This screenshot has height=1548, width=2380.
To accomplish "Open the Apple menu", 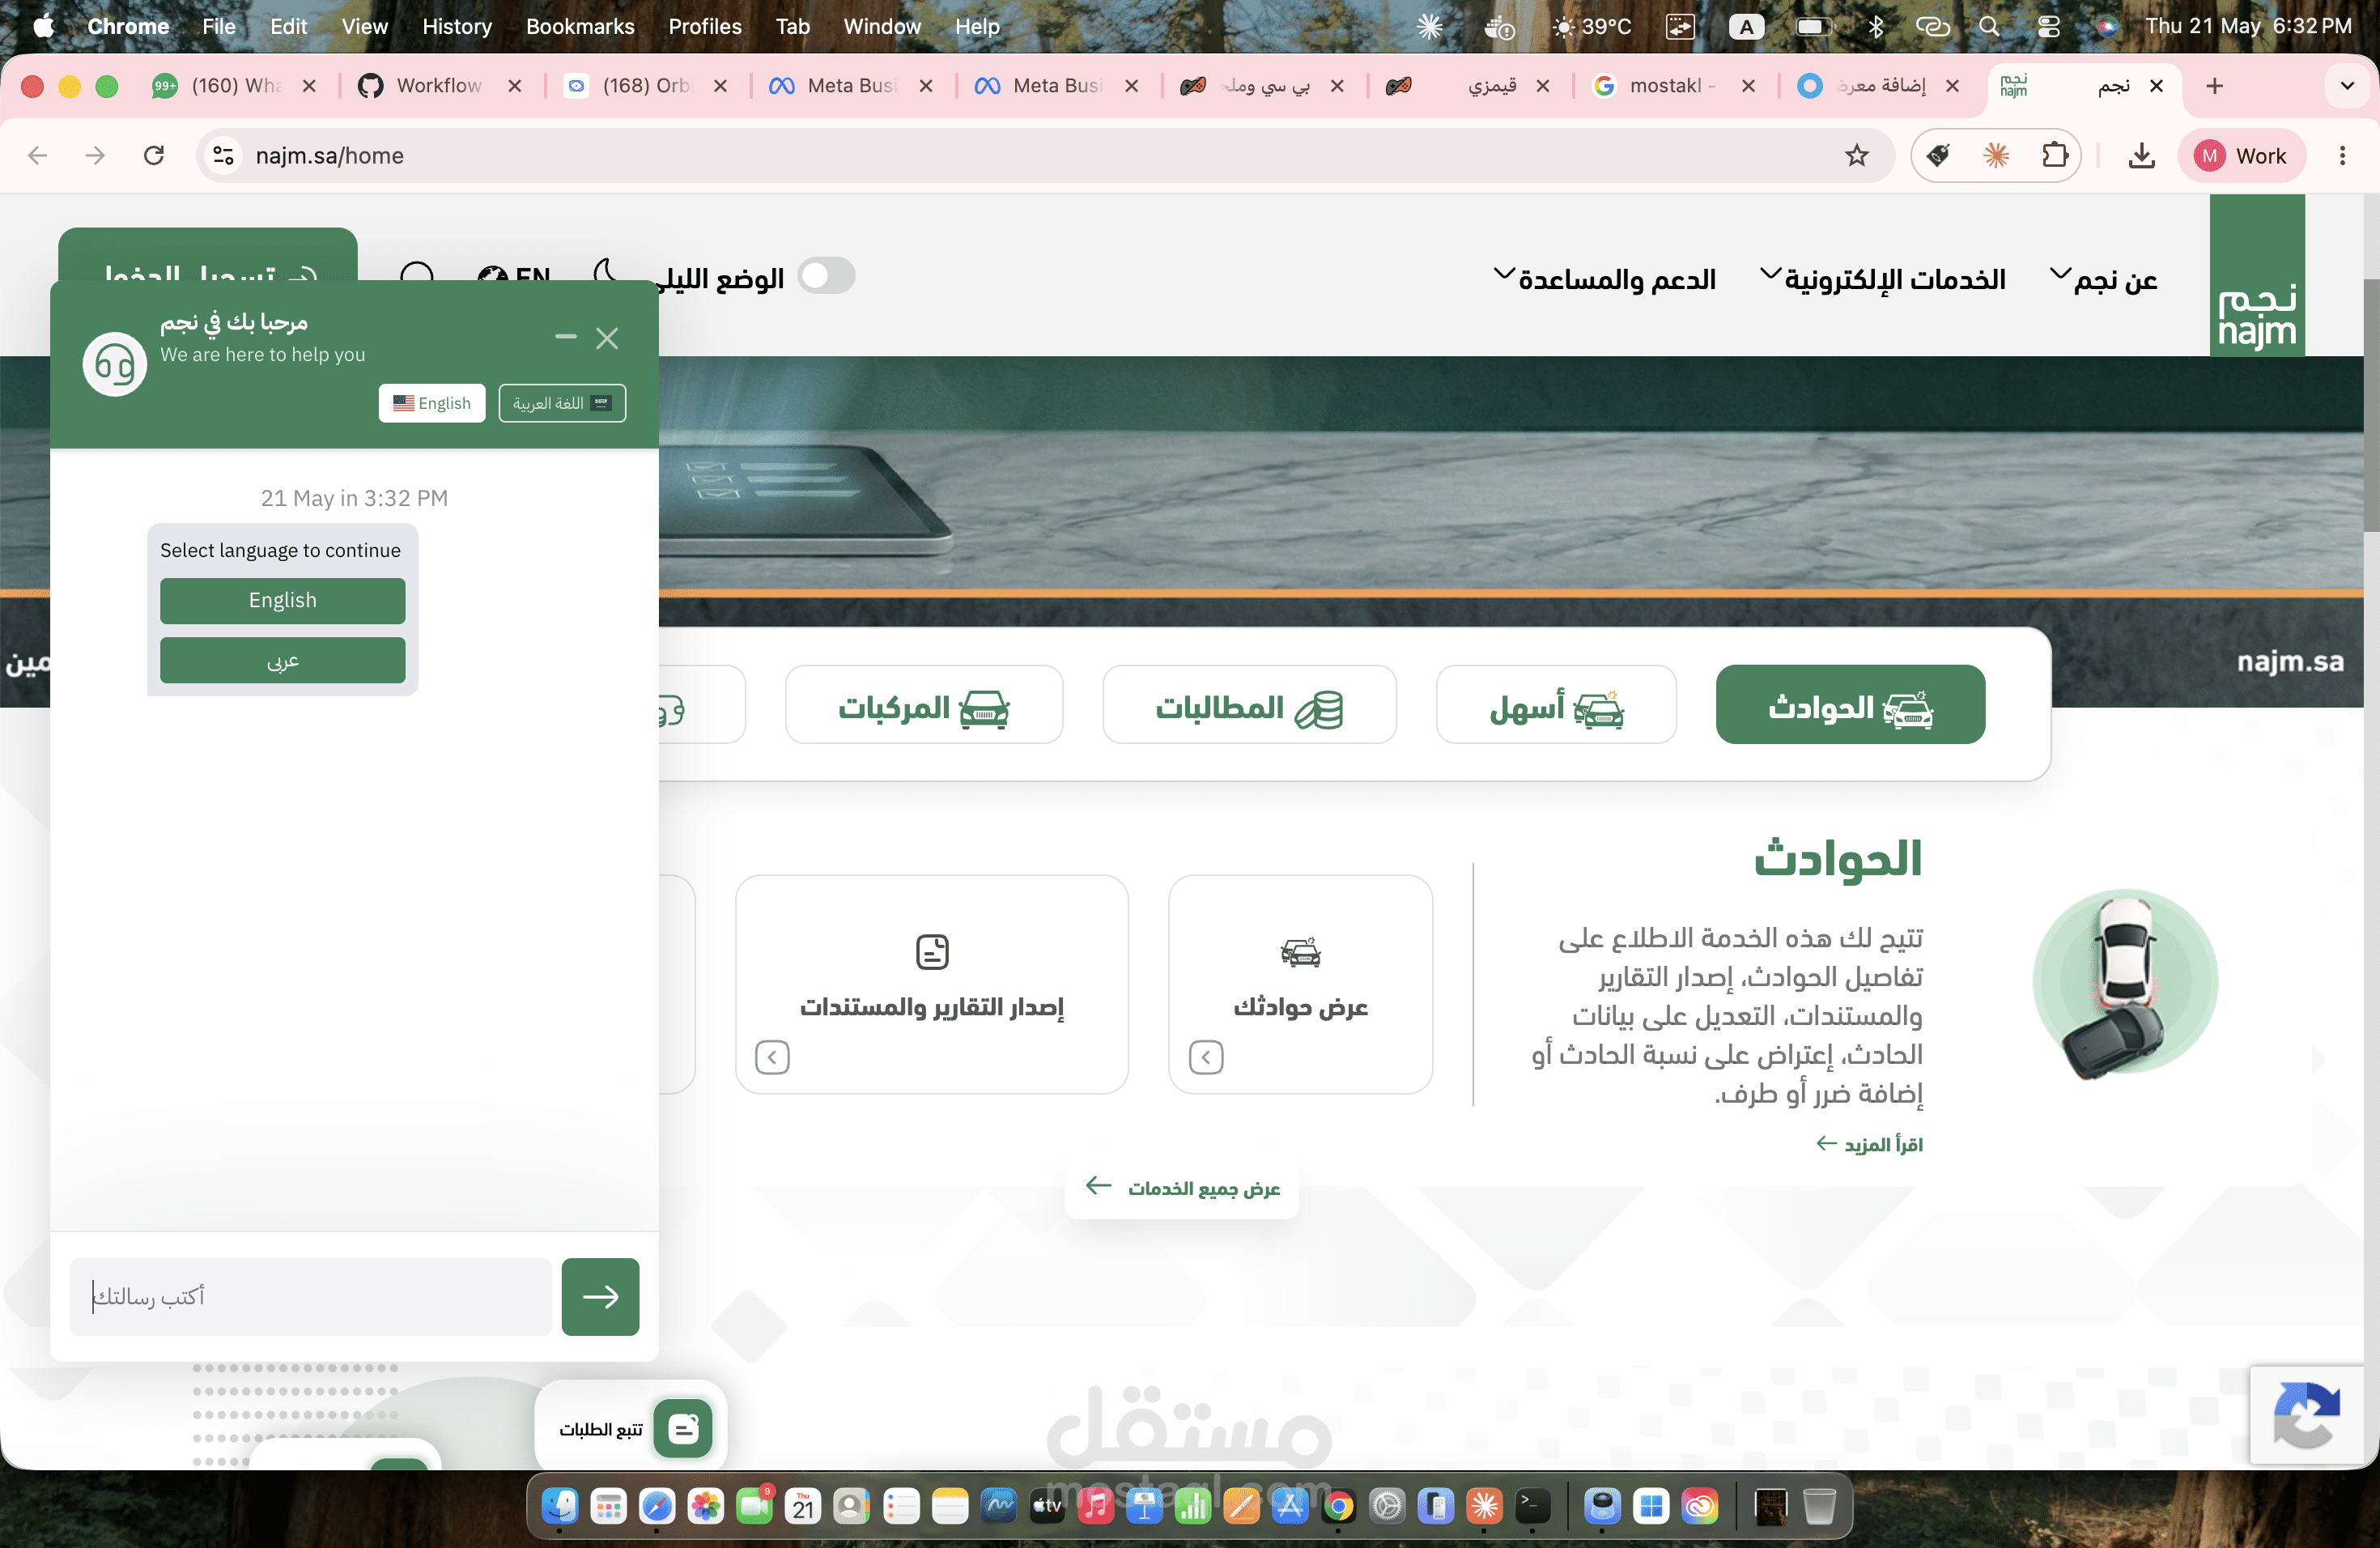I will pos(44,26).
